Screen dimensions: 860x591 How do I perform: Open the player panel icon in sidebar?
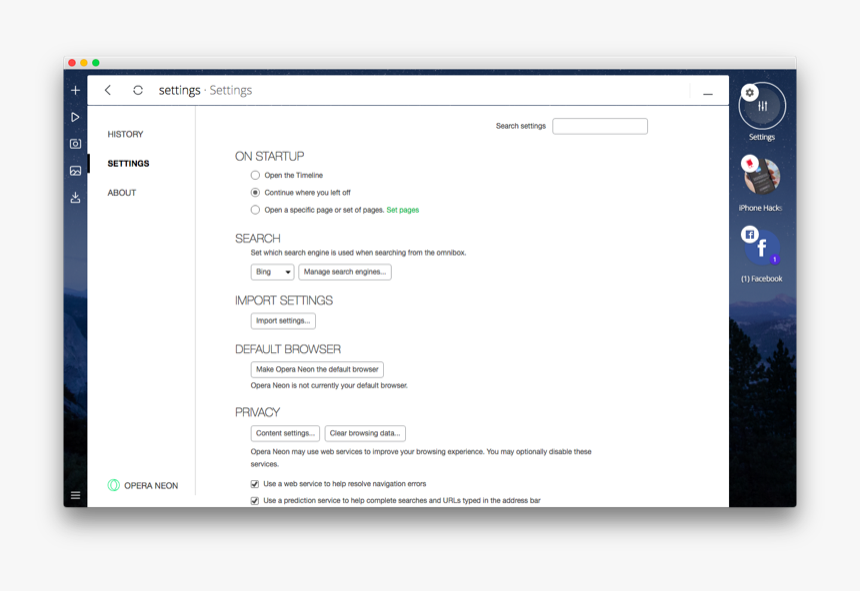(x=76, y=117)
